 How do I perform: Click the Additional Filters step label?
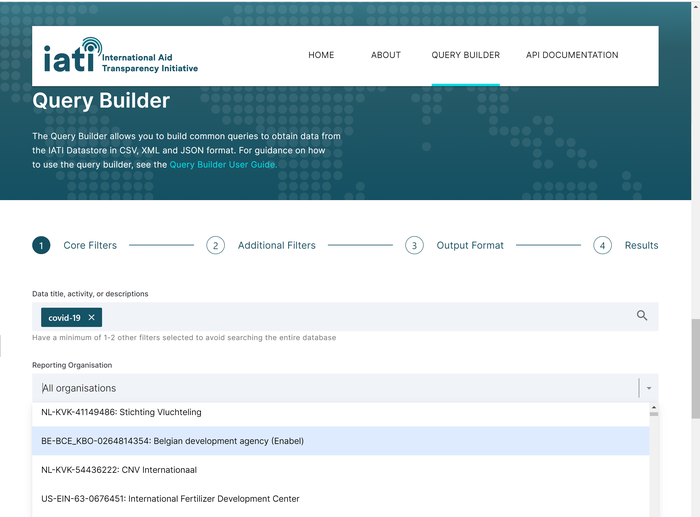coord(276,245)
